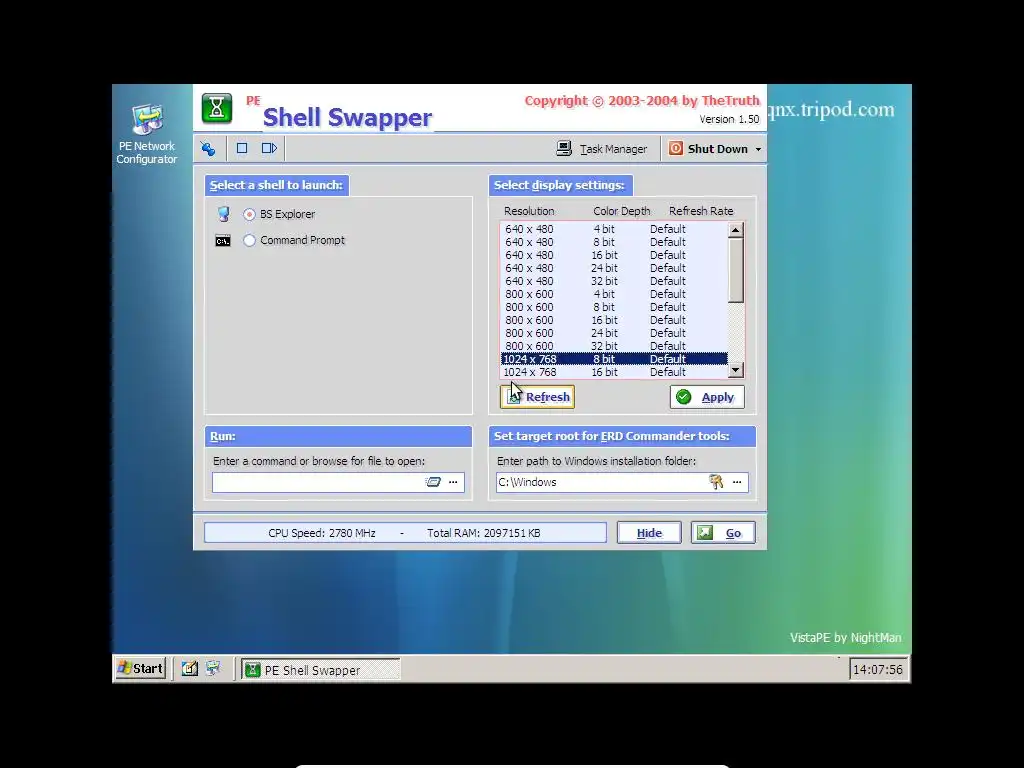Select 640 x 480 16 bit display mode
Image resolution: width=1024 pixels, height=768 pixels.
click(x=614, y=255)
